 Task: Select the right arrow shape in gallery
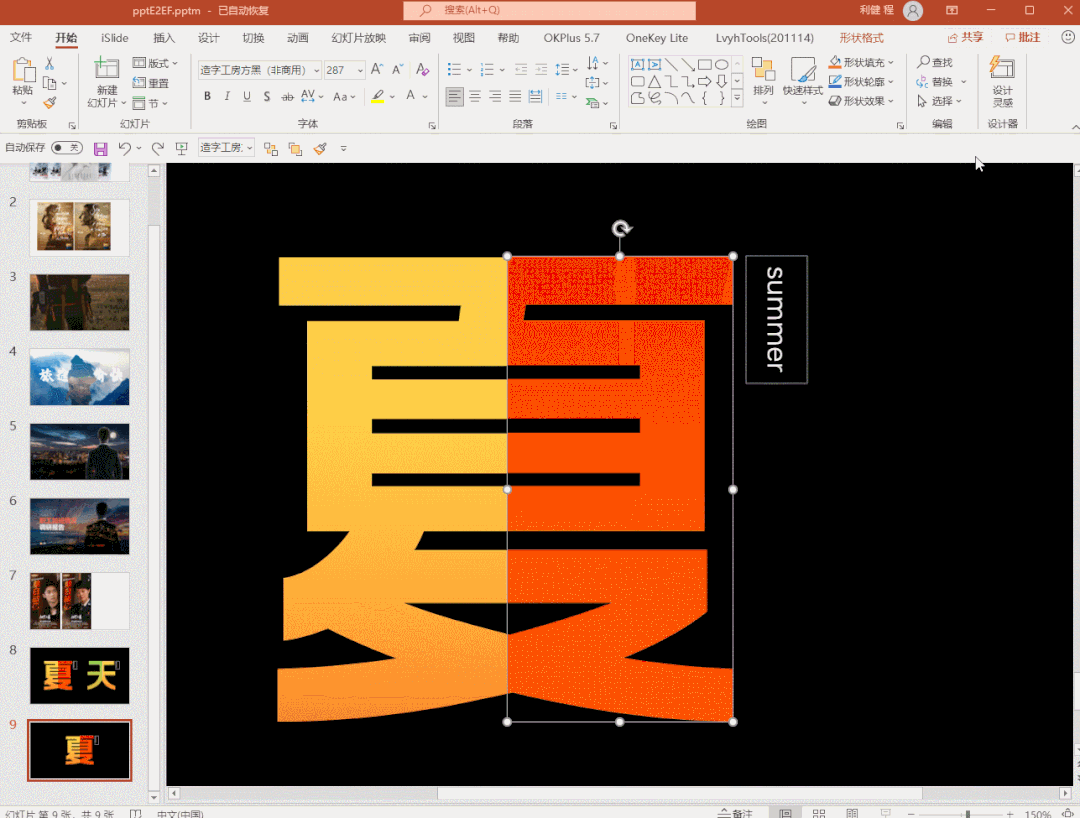(x=705, y=81)
